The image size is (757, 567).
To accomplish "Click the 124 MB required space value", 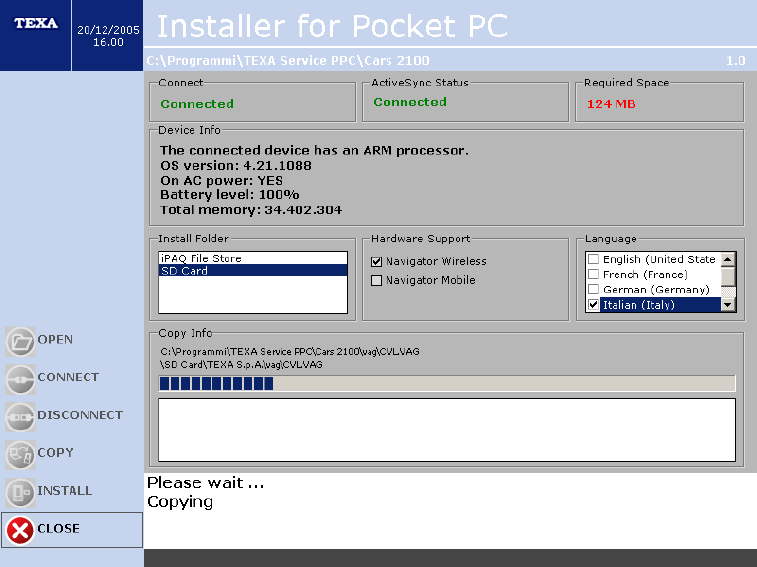I will coord(611,104).
